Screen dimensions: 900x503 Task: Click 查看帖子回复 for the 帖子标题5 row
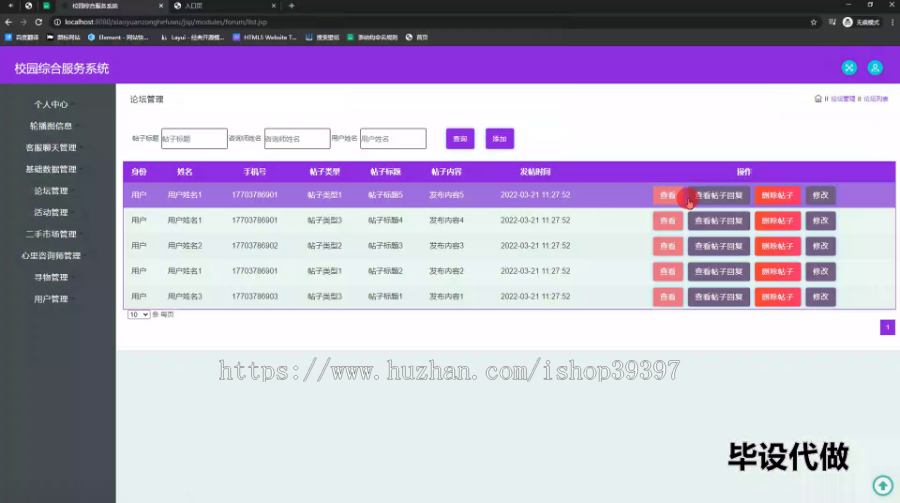[x=719, y=195]
